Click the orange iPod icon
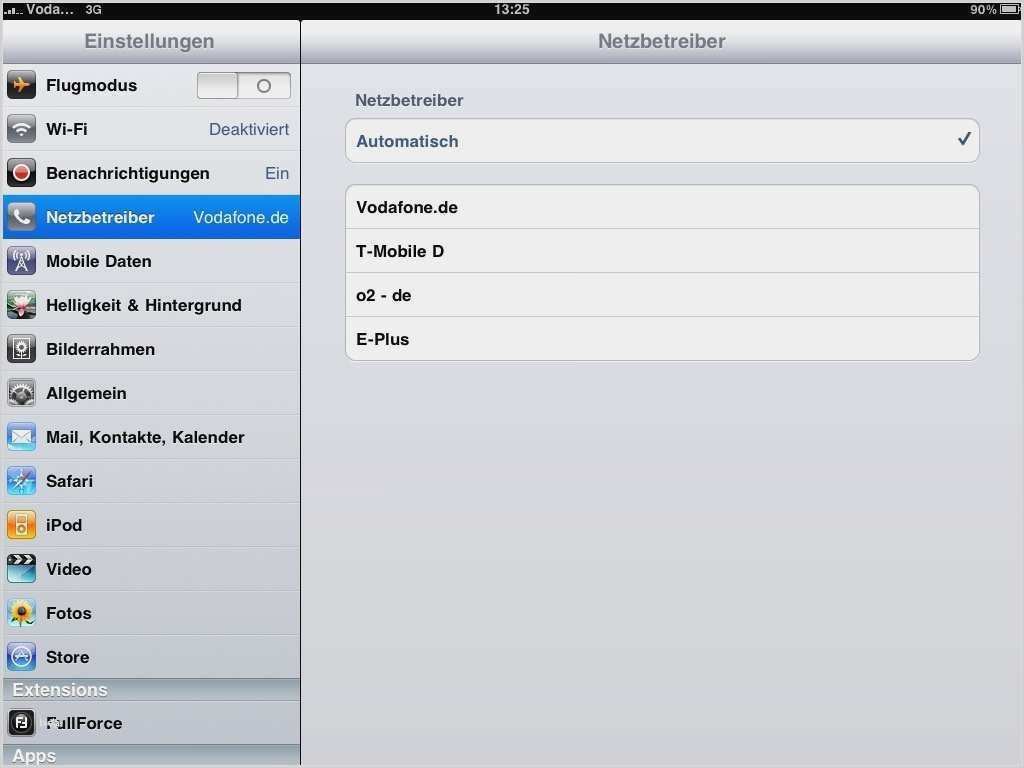Image resolution: width=1024 pixels, height=768 pixels. tap(22, 525)
